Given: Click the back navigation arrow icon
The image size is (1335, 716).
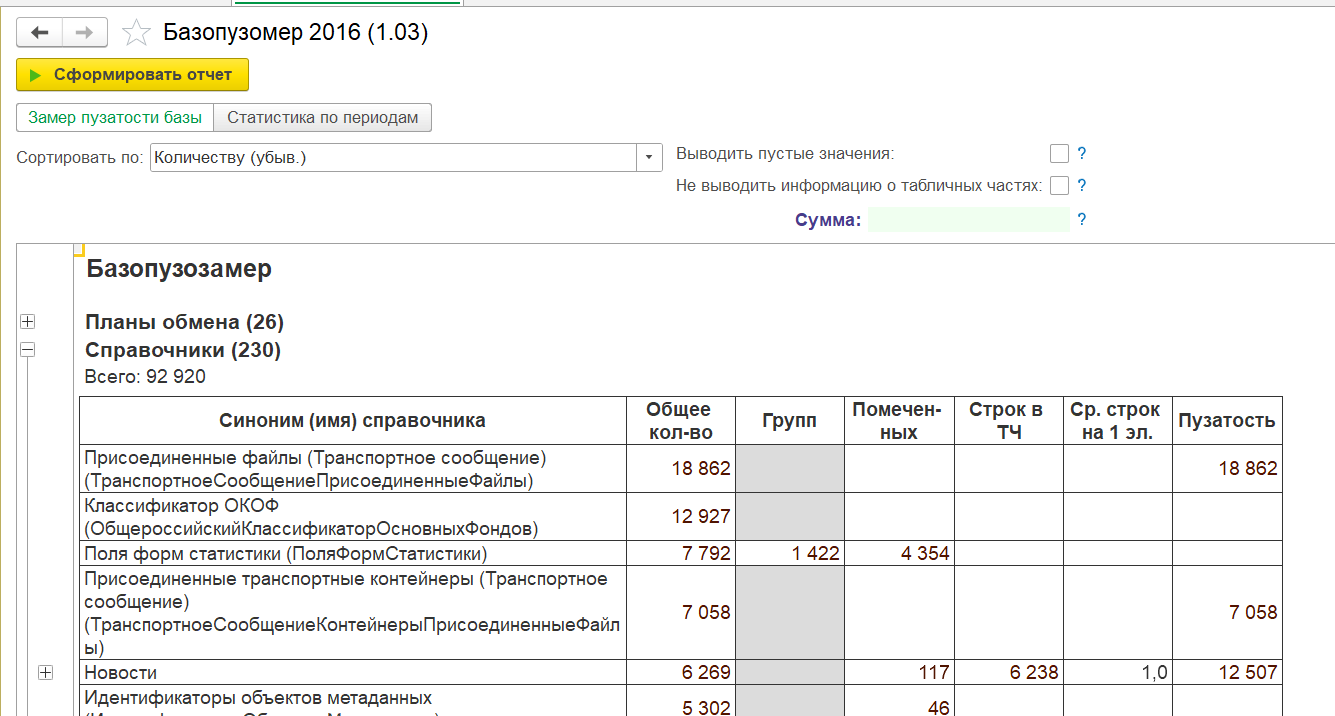Looking at the screenshot, I should 39,31.
